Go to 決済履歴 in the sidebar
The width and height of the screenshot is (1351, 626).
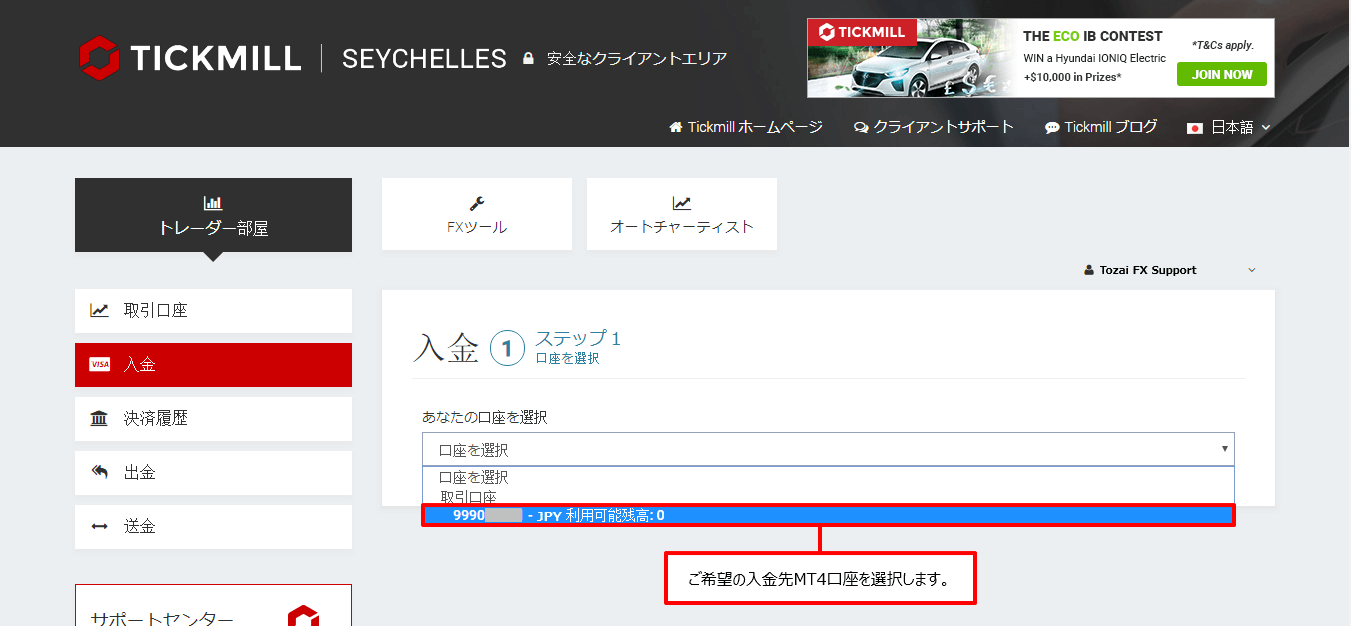[213, 419]
